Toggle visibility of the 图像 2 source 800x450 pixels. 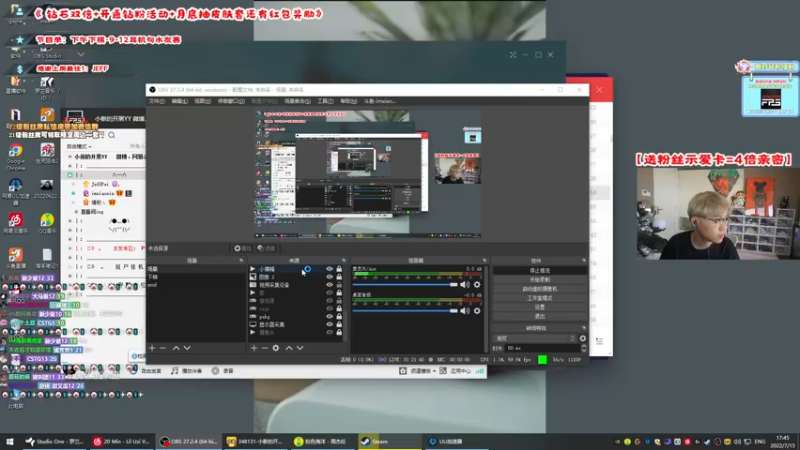click(330, 277)
